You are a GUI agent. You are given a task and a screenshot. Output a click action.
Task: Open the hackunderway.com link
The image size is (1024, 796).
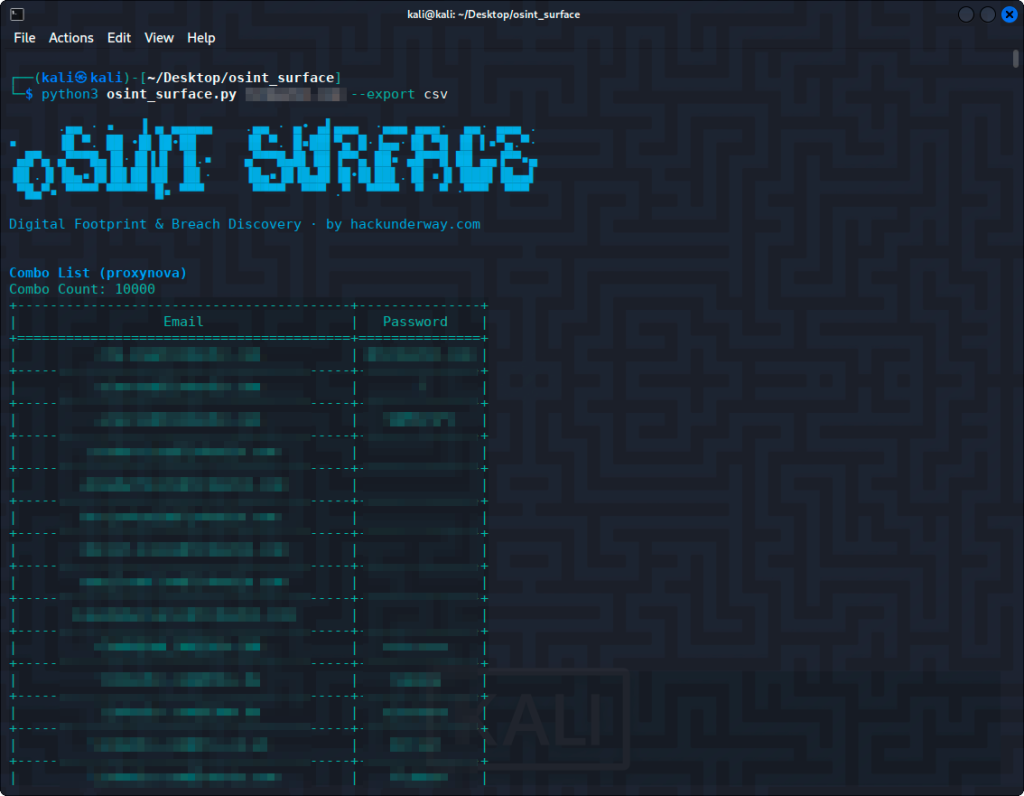[x=415, y=224]
